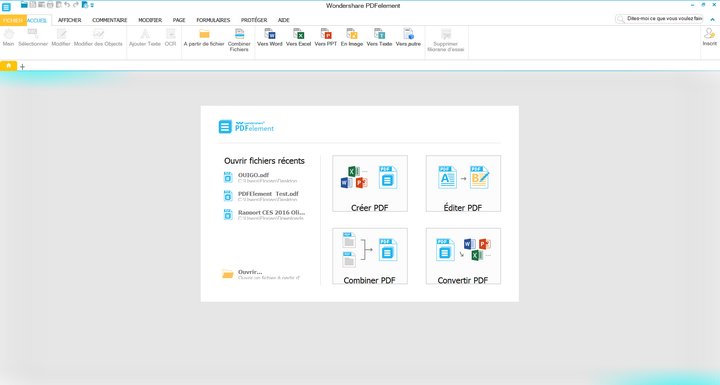
Task: Open the MODIFIER ribbon tab
Action: 150,20
